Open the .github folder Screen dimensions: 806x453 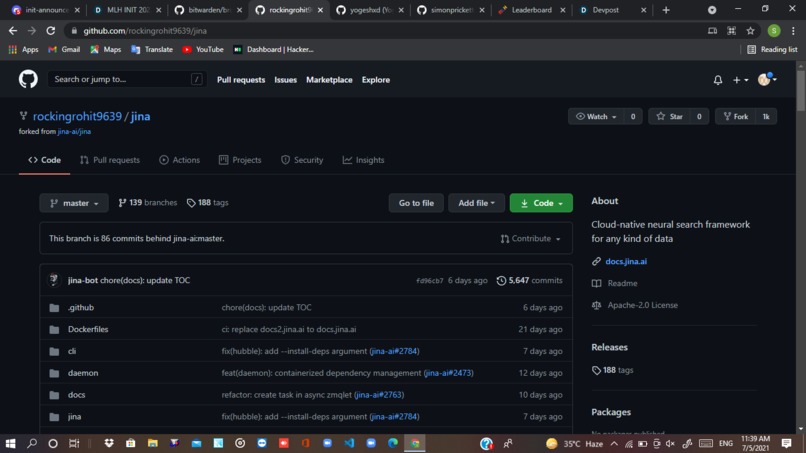point(81,307)
